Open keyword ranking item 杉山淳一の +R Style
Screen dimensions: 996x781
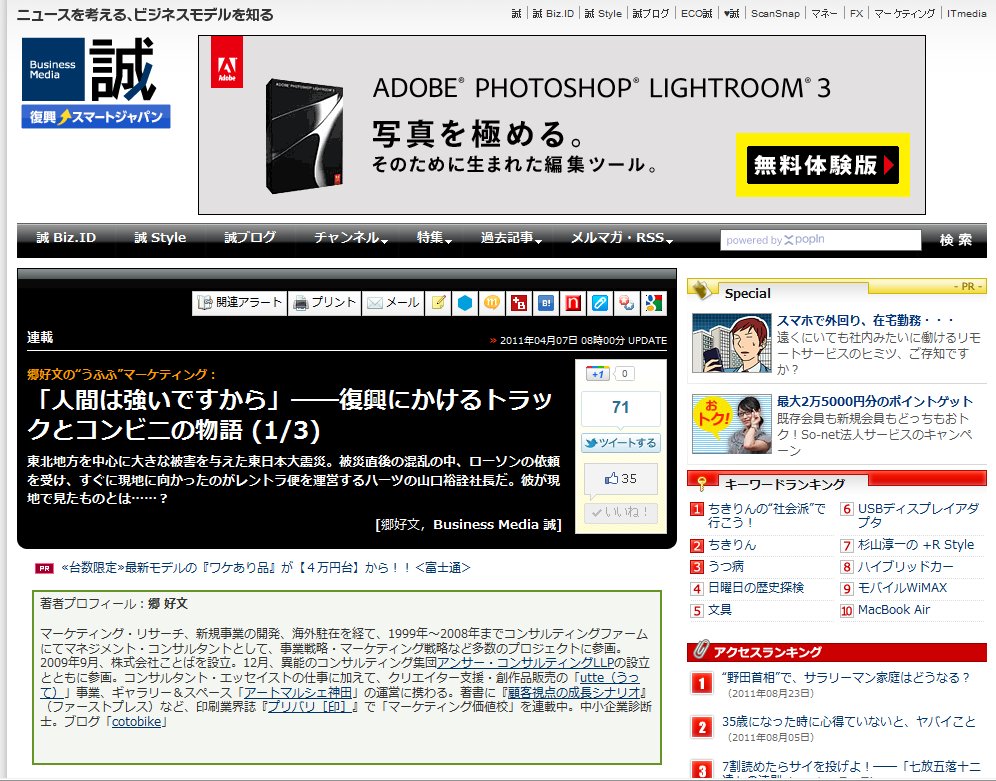point(916,545)
